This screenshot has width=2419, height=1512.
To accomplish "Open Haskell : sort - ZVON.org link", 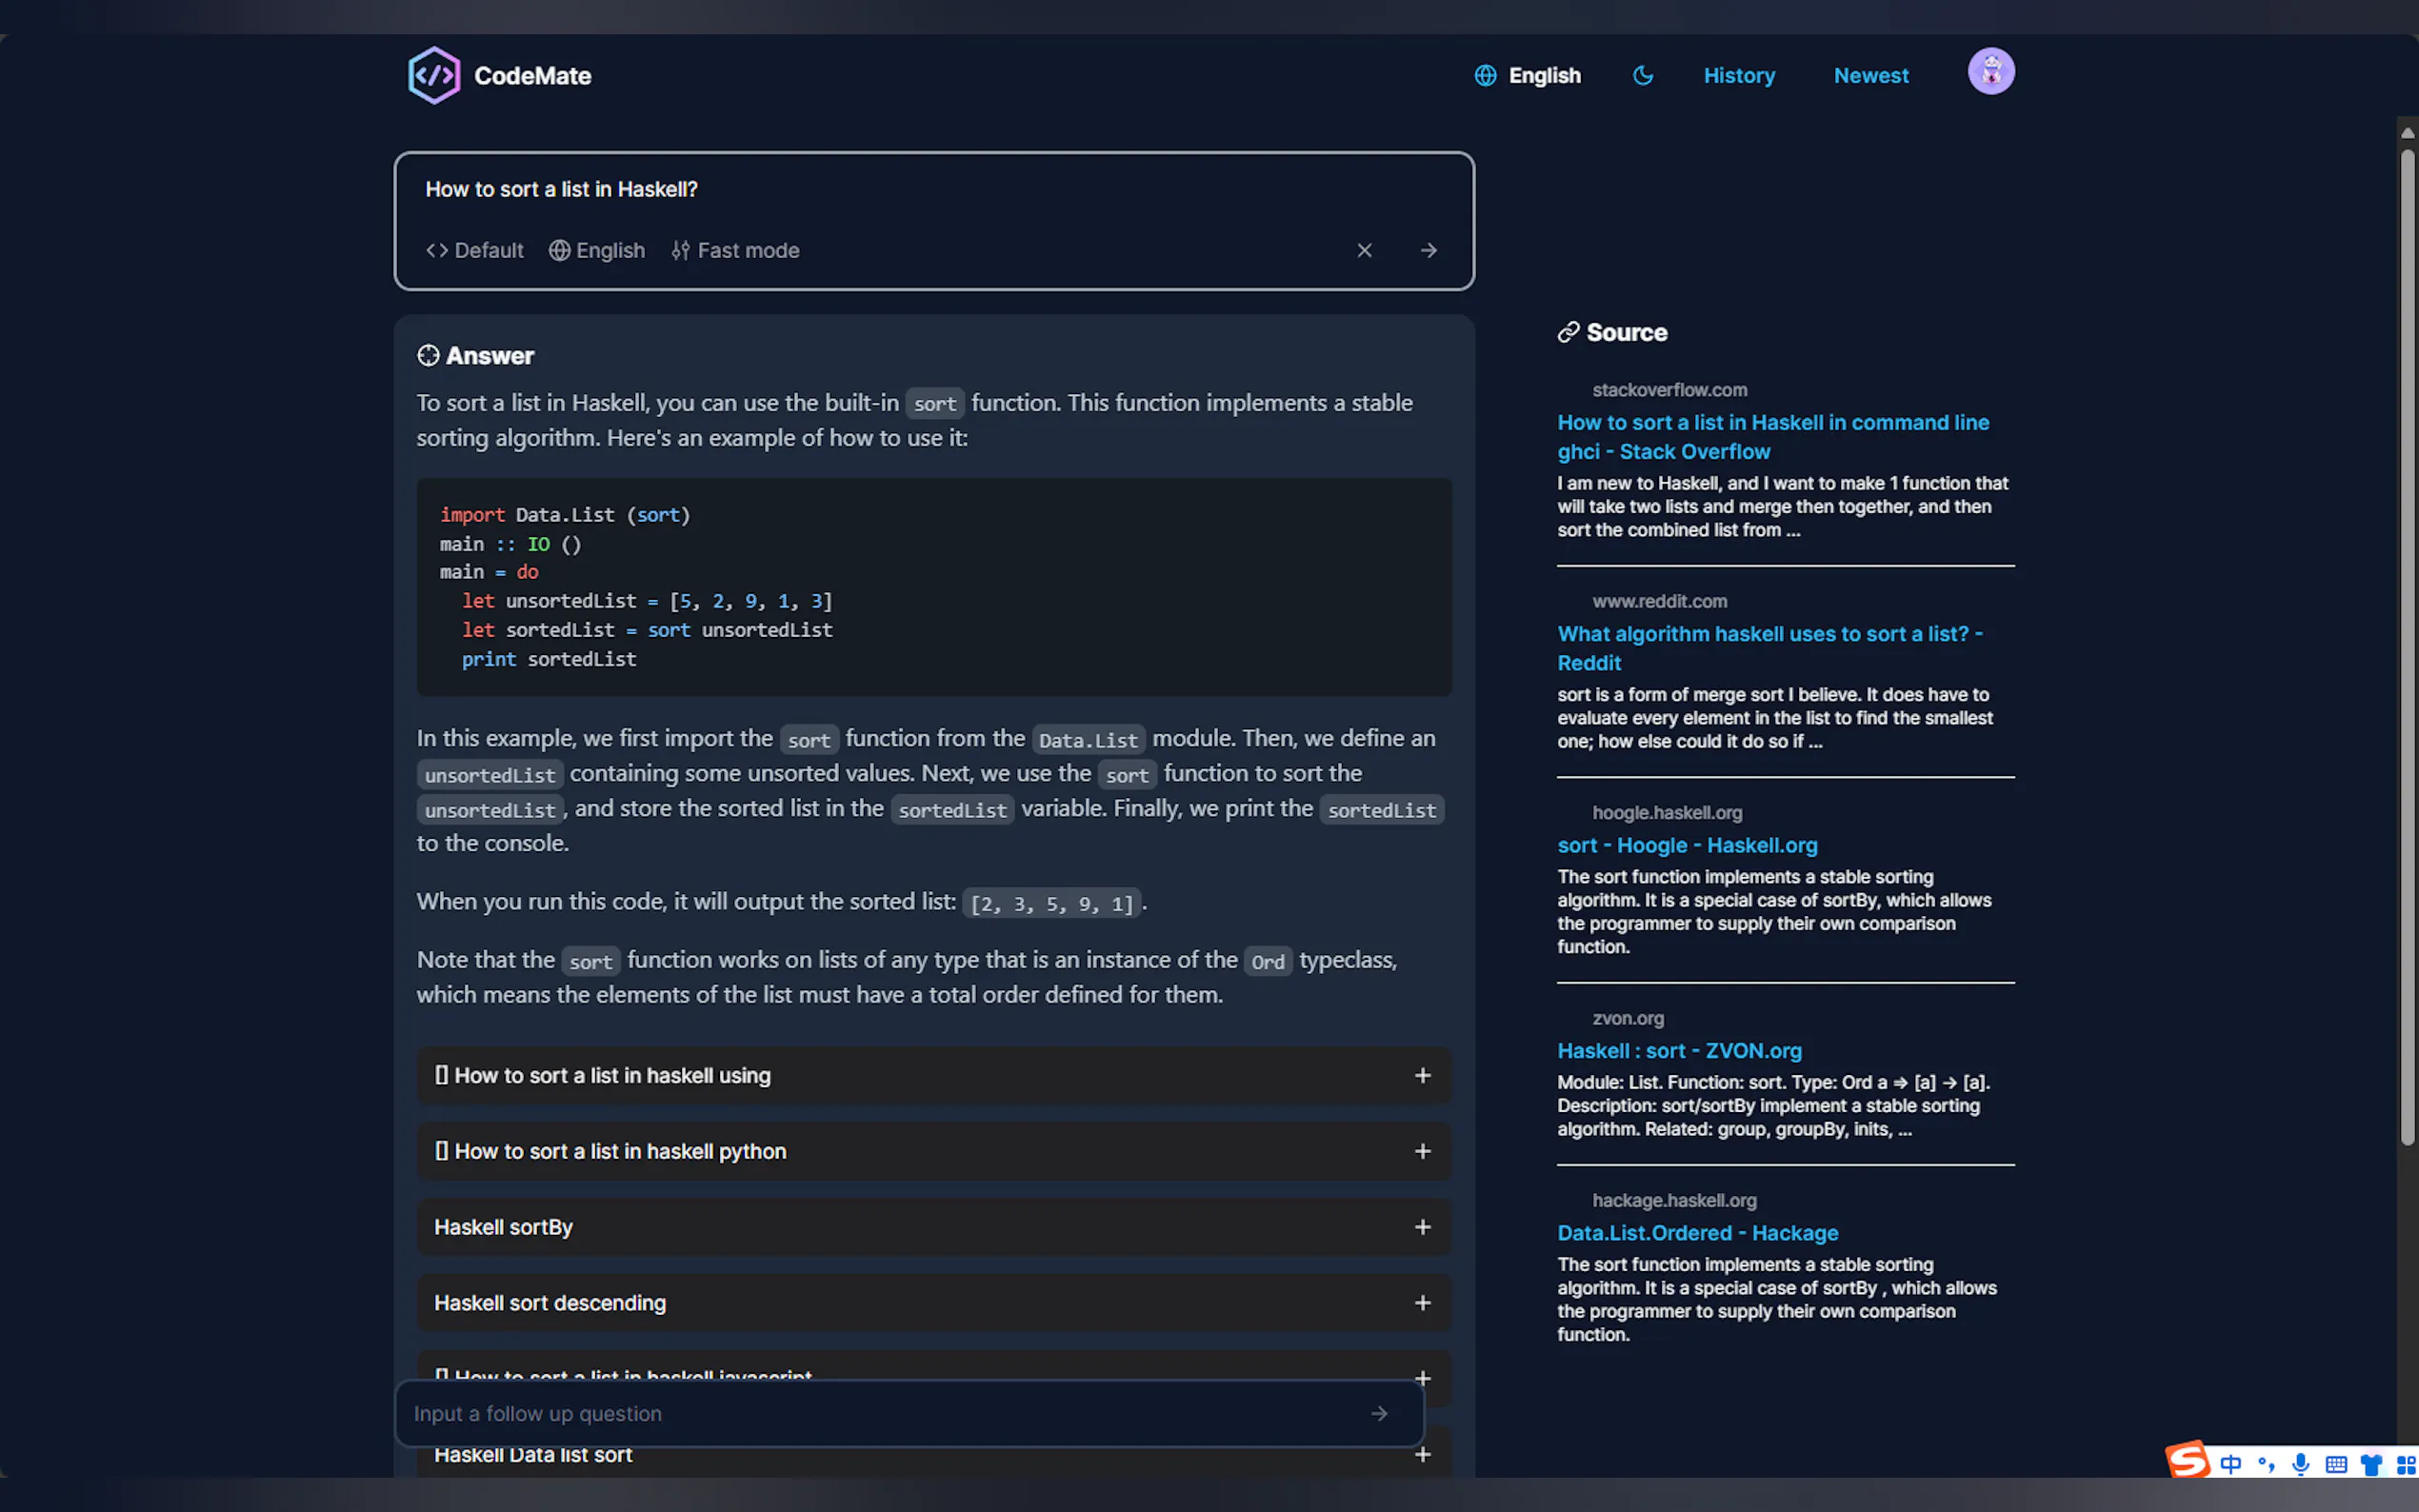I will point(1679,1051).
